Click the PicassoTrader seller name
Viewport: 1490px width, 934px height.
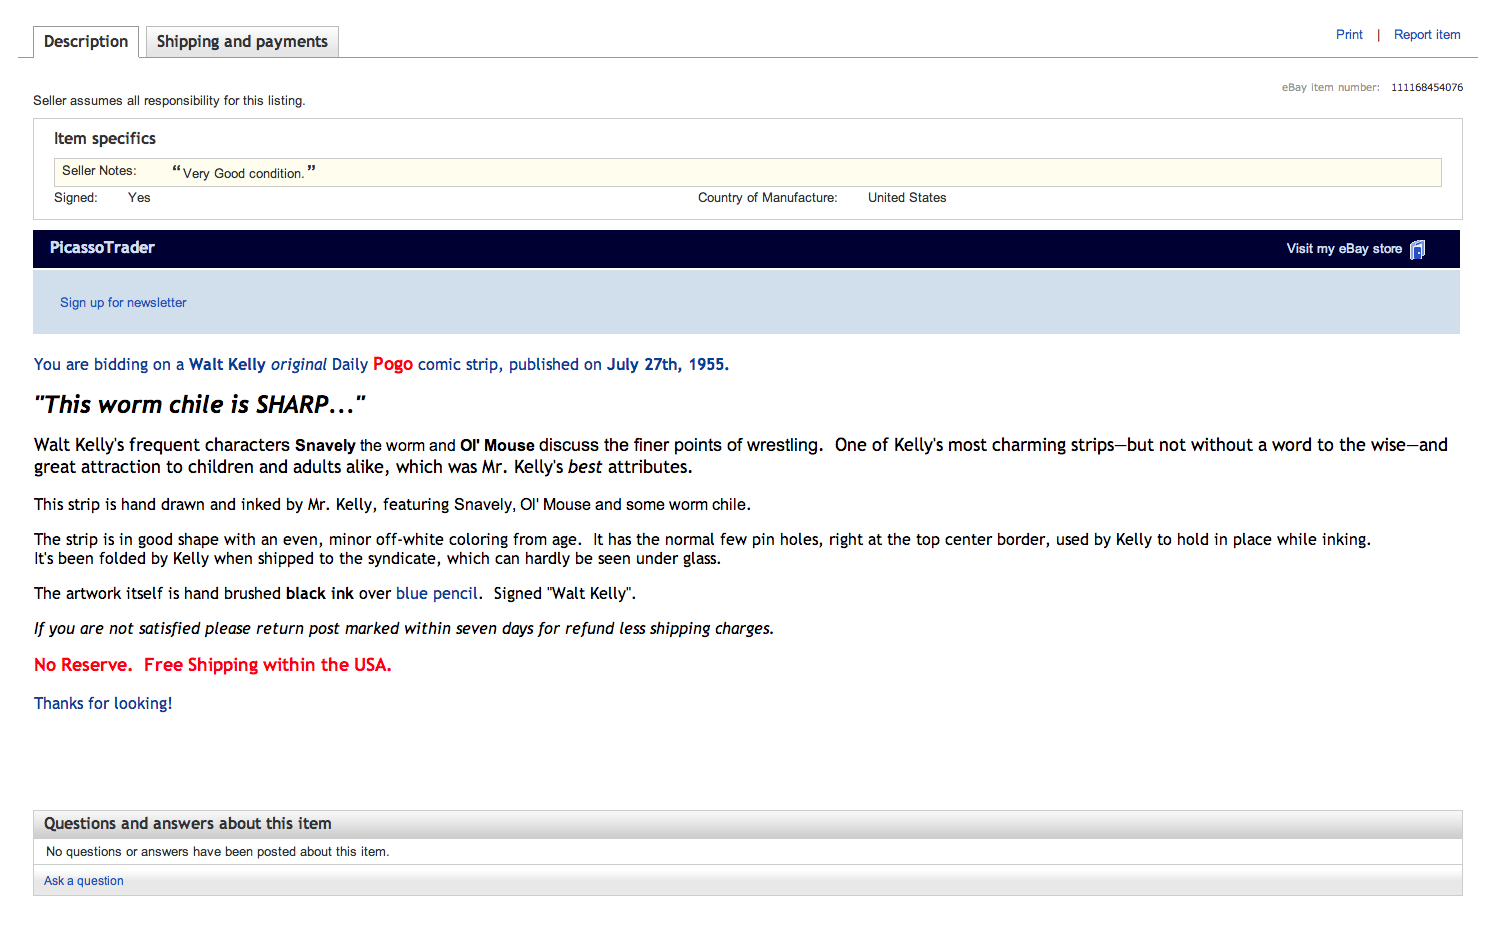(x=102, y=248)
